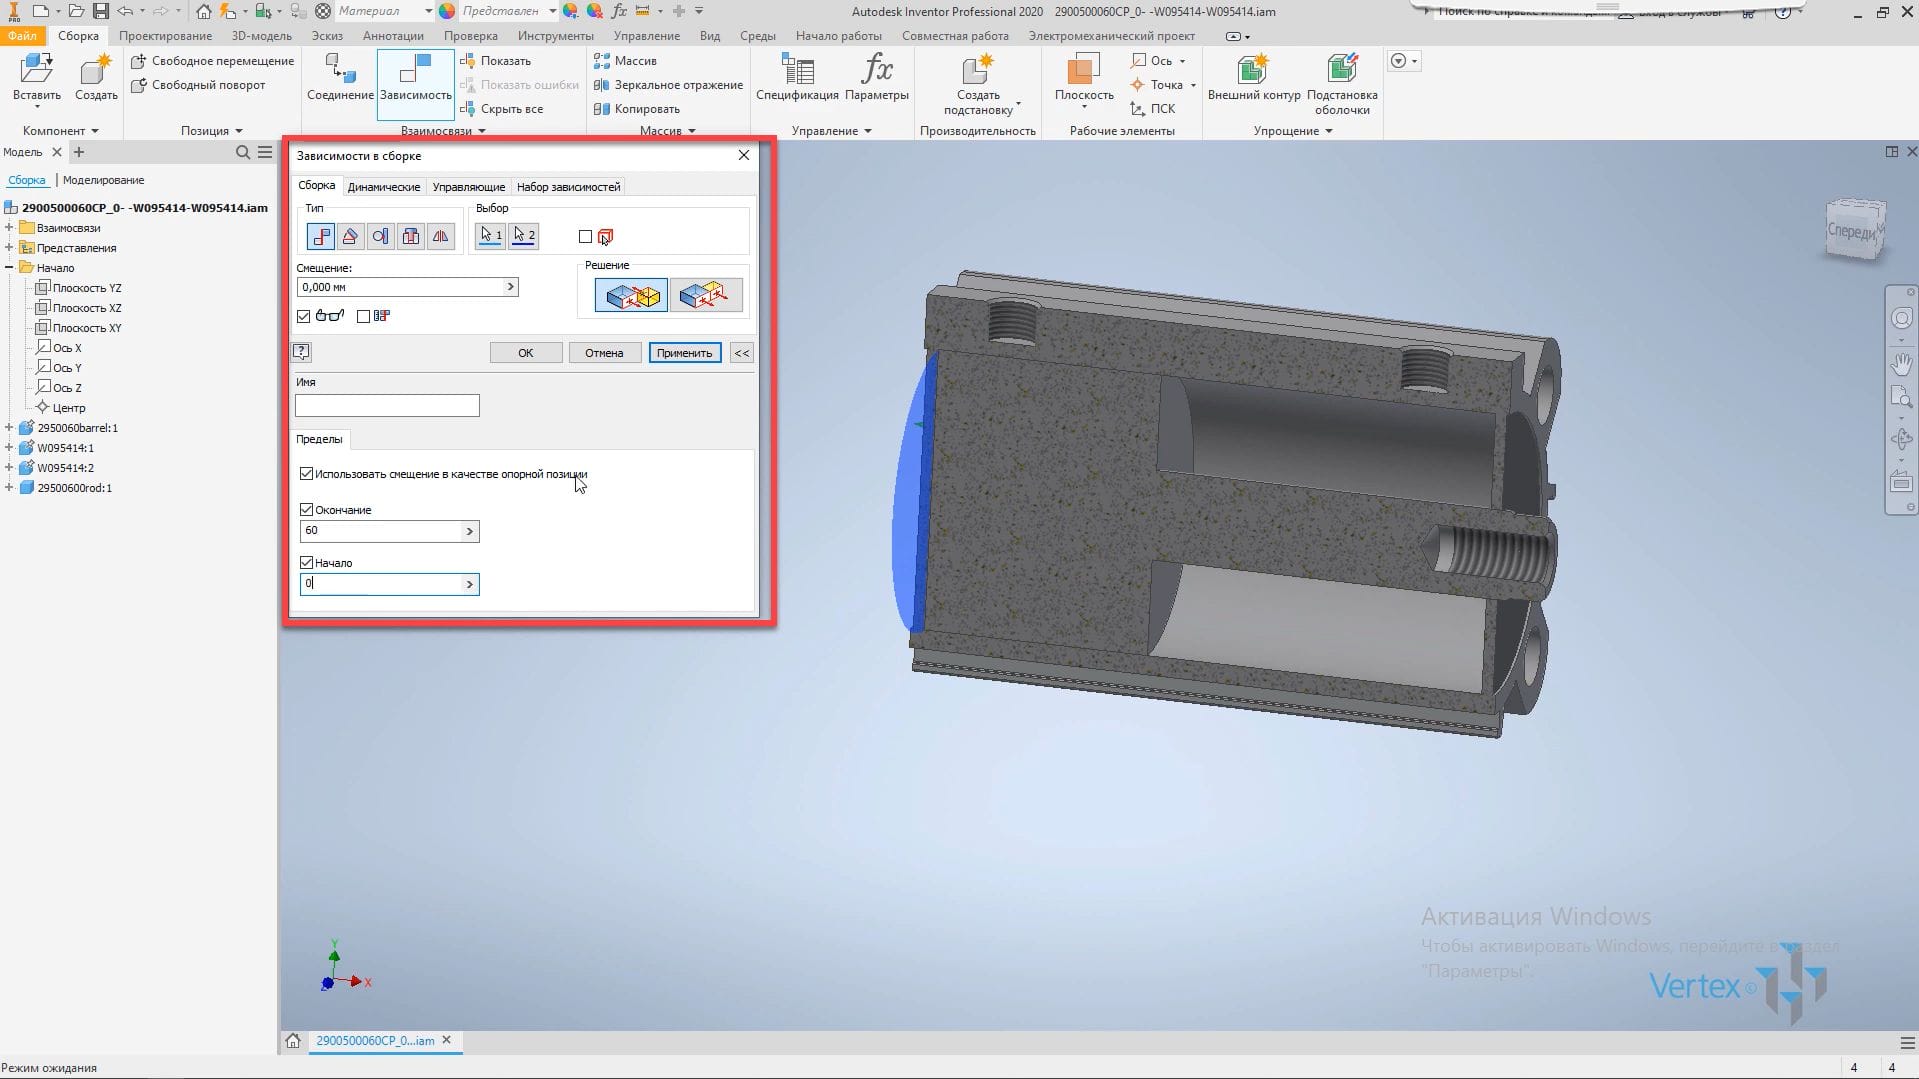
Task: Click Скрыть все relationships button
Action: (x=501, y=109)
